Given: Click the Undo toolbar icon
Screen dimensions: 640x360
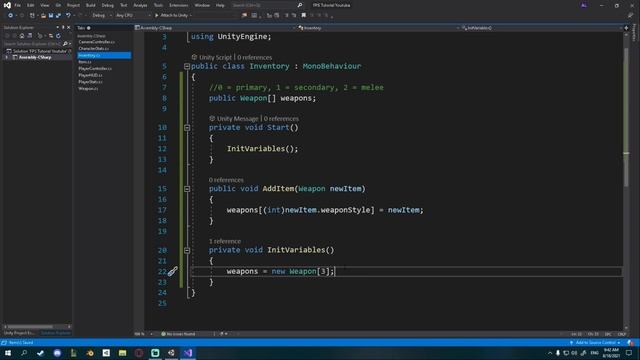Looking at the screenshot, I should tap(68, 16).
